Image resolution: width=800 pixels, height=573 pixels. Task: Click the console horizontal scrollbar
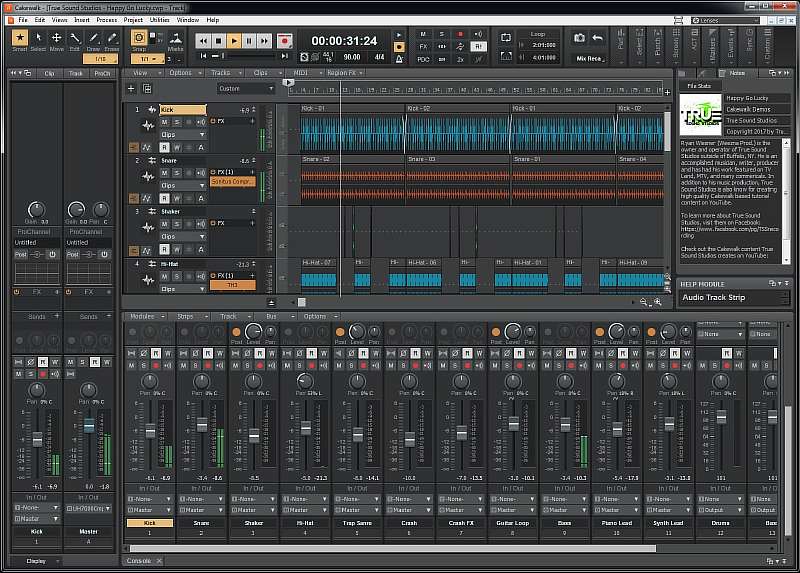393,549
